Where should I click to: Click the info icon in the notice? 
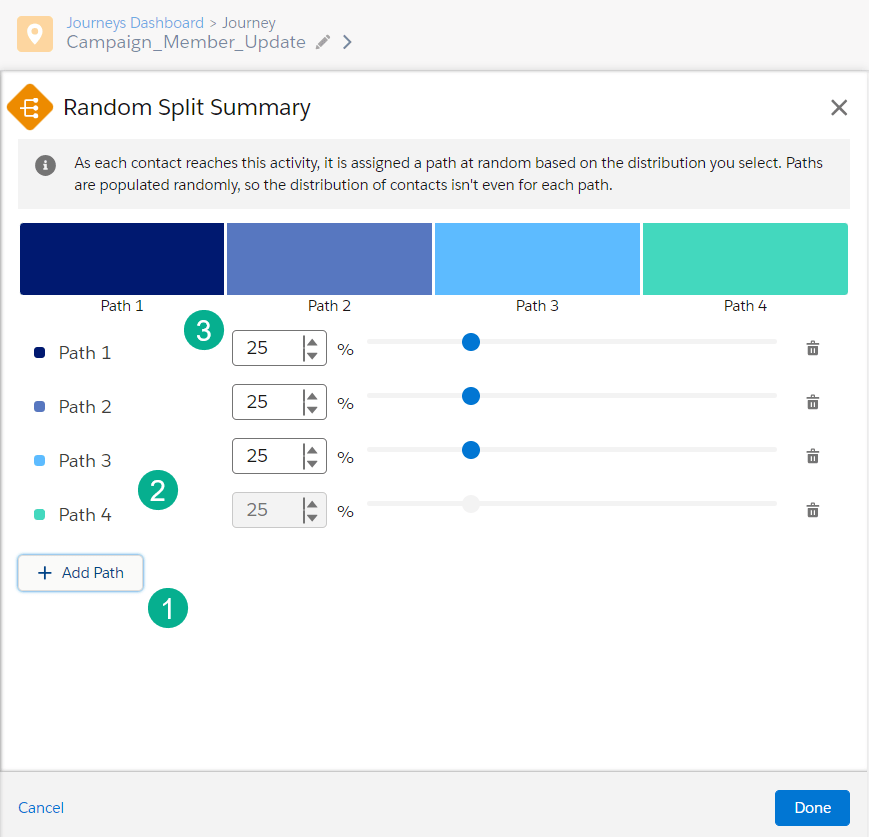point(45,165)
